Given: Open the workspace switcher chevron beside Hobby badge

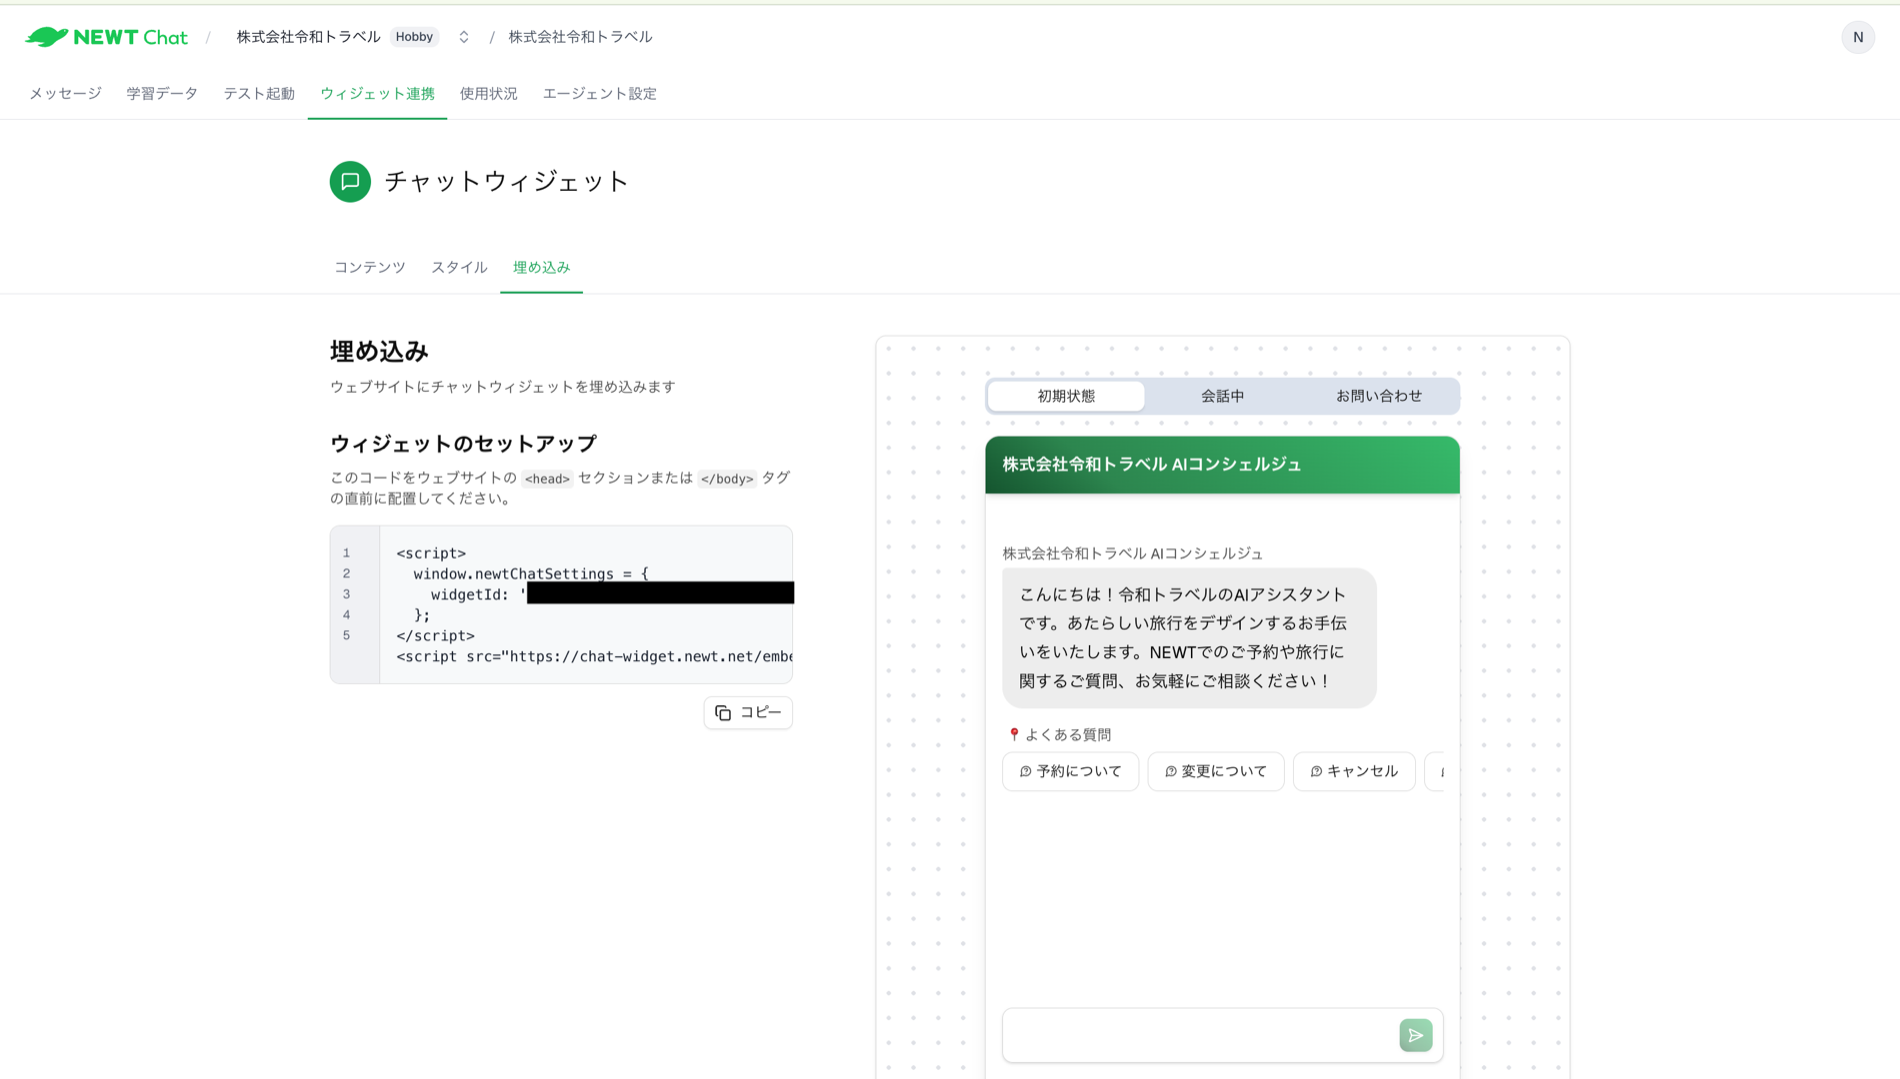Looking at the screenshot, I should [462, 36].
